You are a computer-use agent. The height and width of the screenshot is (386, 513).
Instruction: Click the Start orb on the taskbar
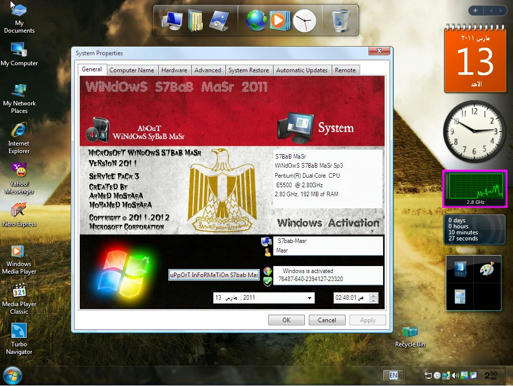[x=12, y=376]
